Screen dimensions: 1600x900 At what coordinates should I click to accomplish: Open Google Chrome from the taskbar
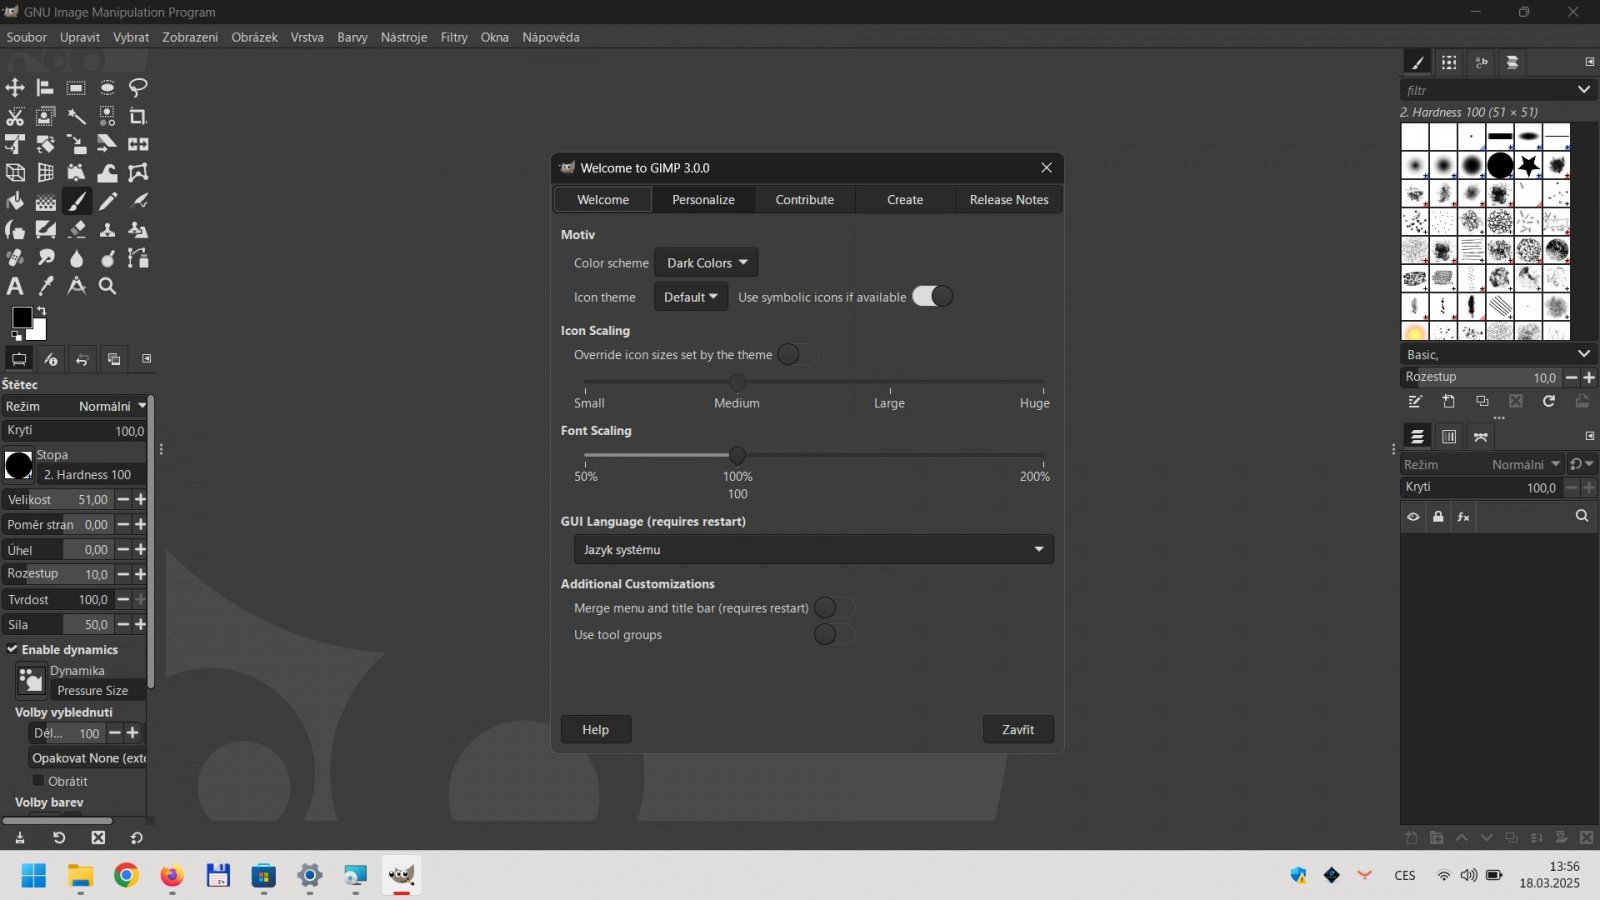126,876
